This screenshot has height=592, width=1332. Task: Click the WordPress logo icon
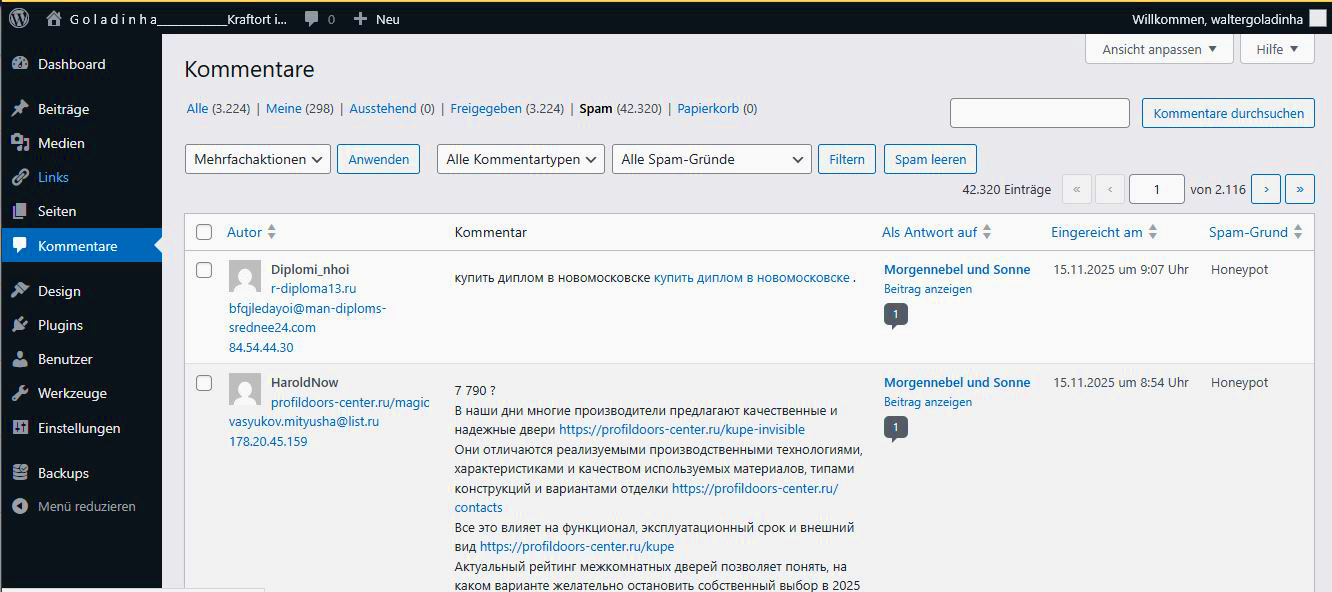click(19, 18)
